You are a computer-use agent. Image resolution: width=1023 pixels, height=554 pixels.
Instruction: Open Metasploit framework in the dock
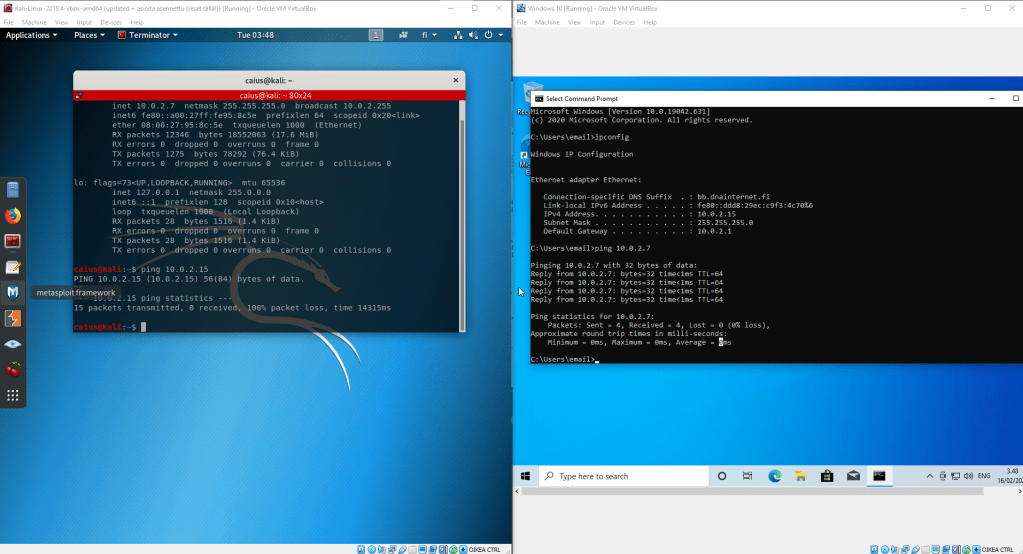13,292
